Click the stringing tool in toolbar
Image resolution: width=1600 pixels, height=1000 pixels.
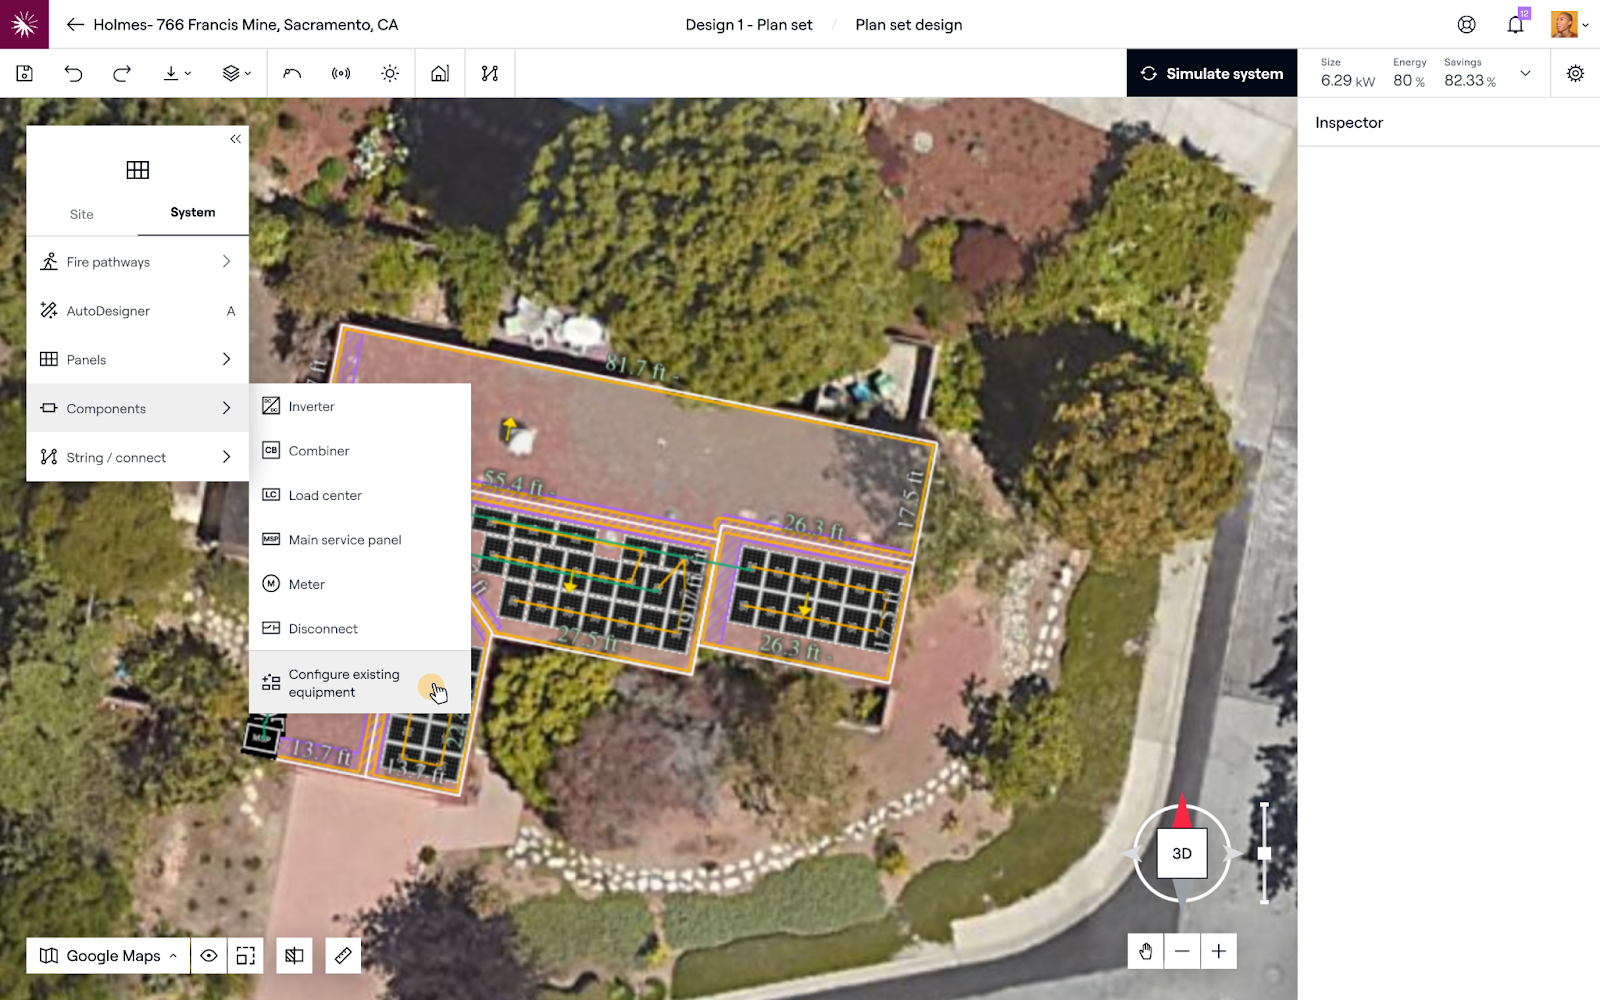click(x=489, y=73)
